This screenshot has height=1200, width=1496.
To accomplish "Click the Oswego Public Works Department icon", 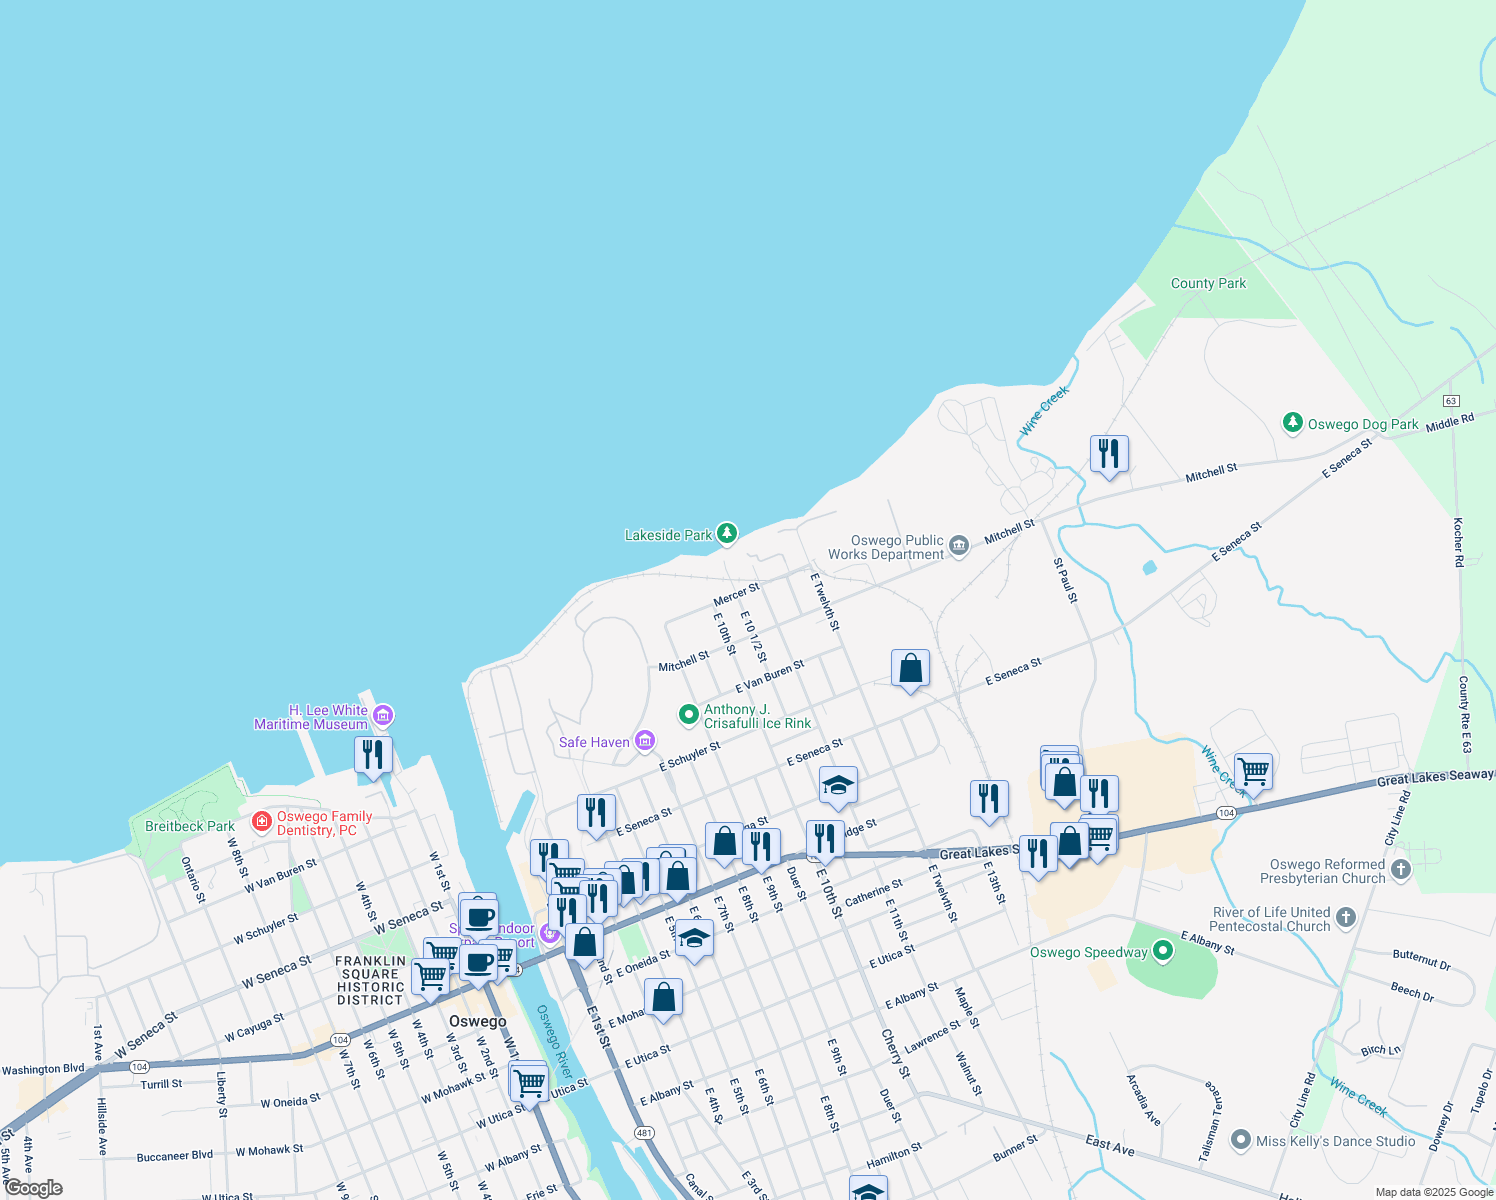I will [x=959, y=545].
